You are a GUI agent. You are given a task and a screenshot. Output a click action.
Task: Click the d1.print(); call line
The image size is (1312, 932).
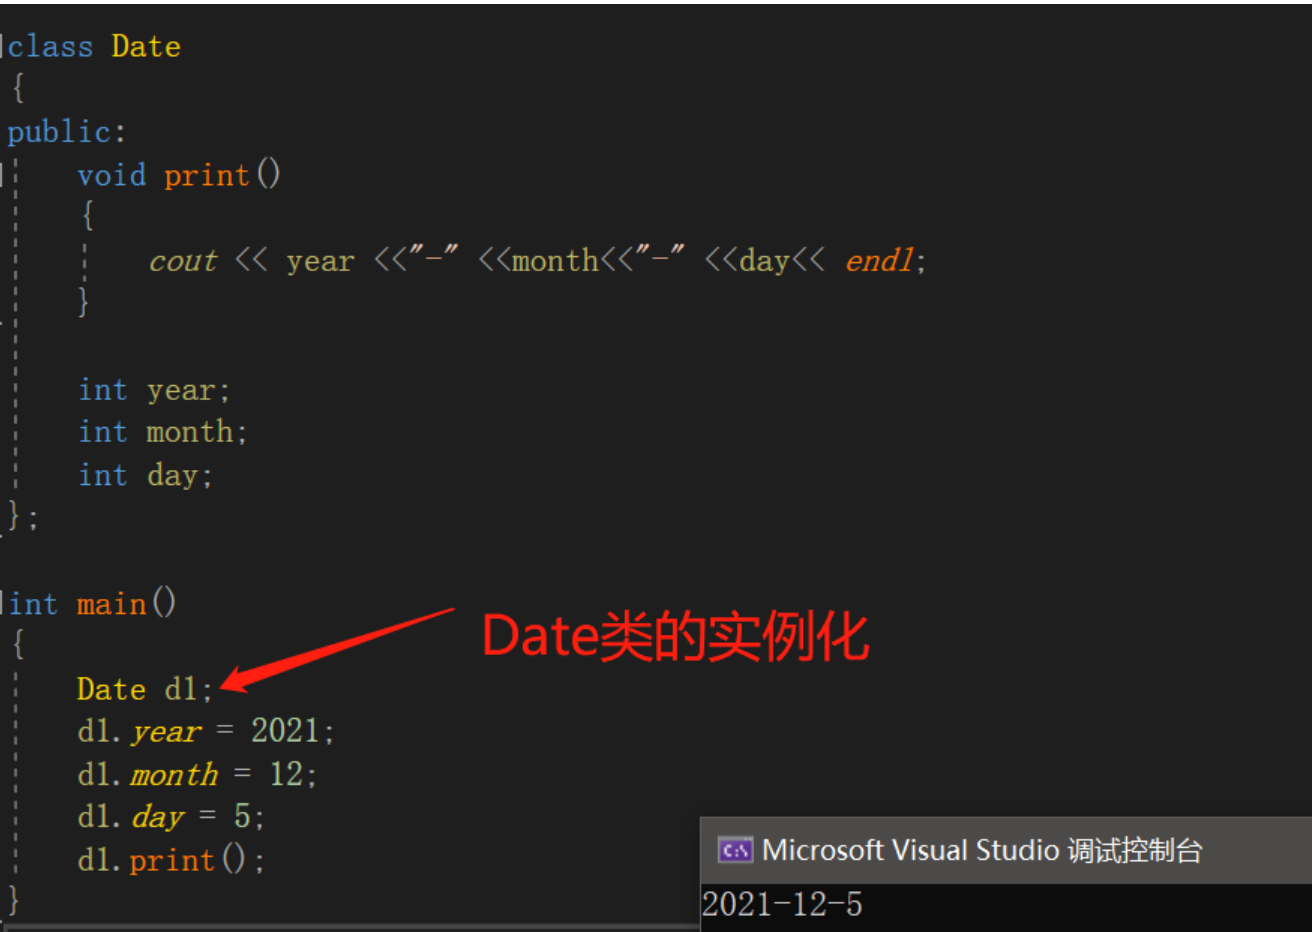(171, 860)
